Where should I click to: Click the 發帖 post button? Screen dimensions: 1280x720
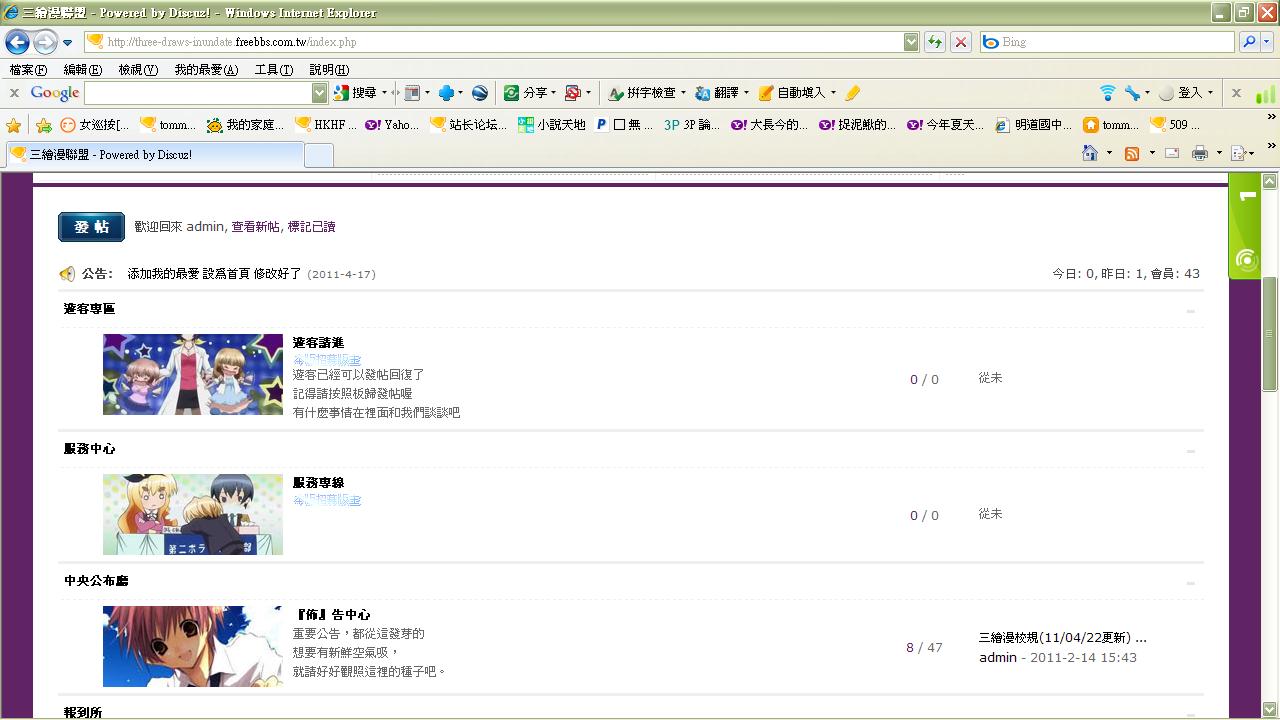[91, 227]
